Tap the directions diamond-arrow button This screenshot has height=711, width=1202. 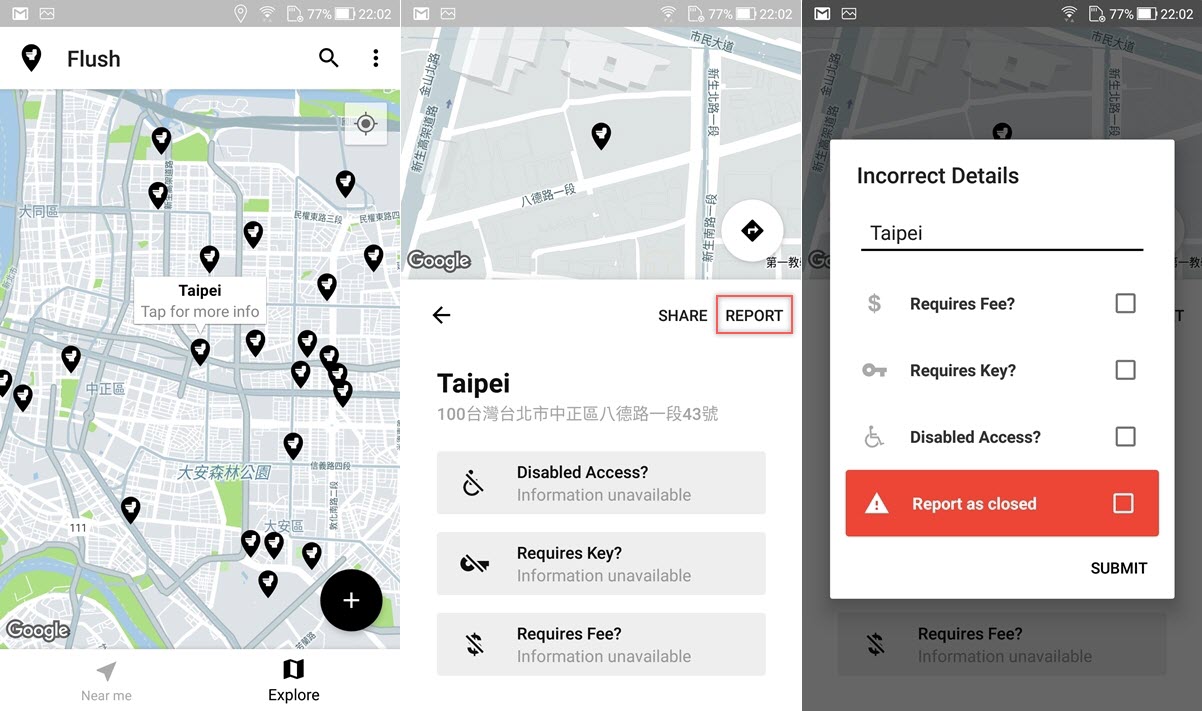click(752, 231)
